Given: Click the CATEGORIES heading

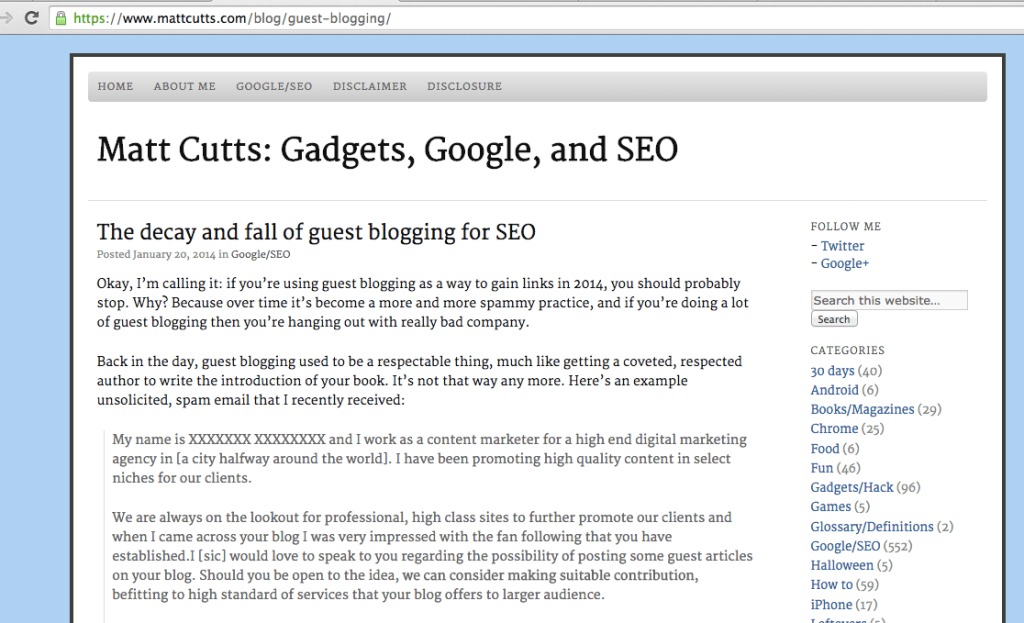Looking at the screenshot, I should pyautogui.click(x=848, y=351).
